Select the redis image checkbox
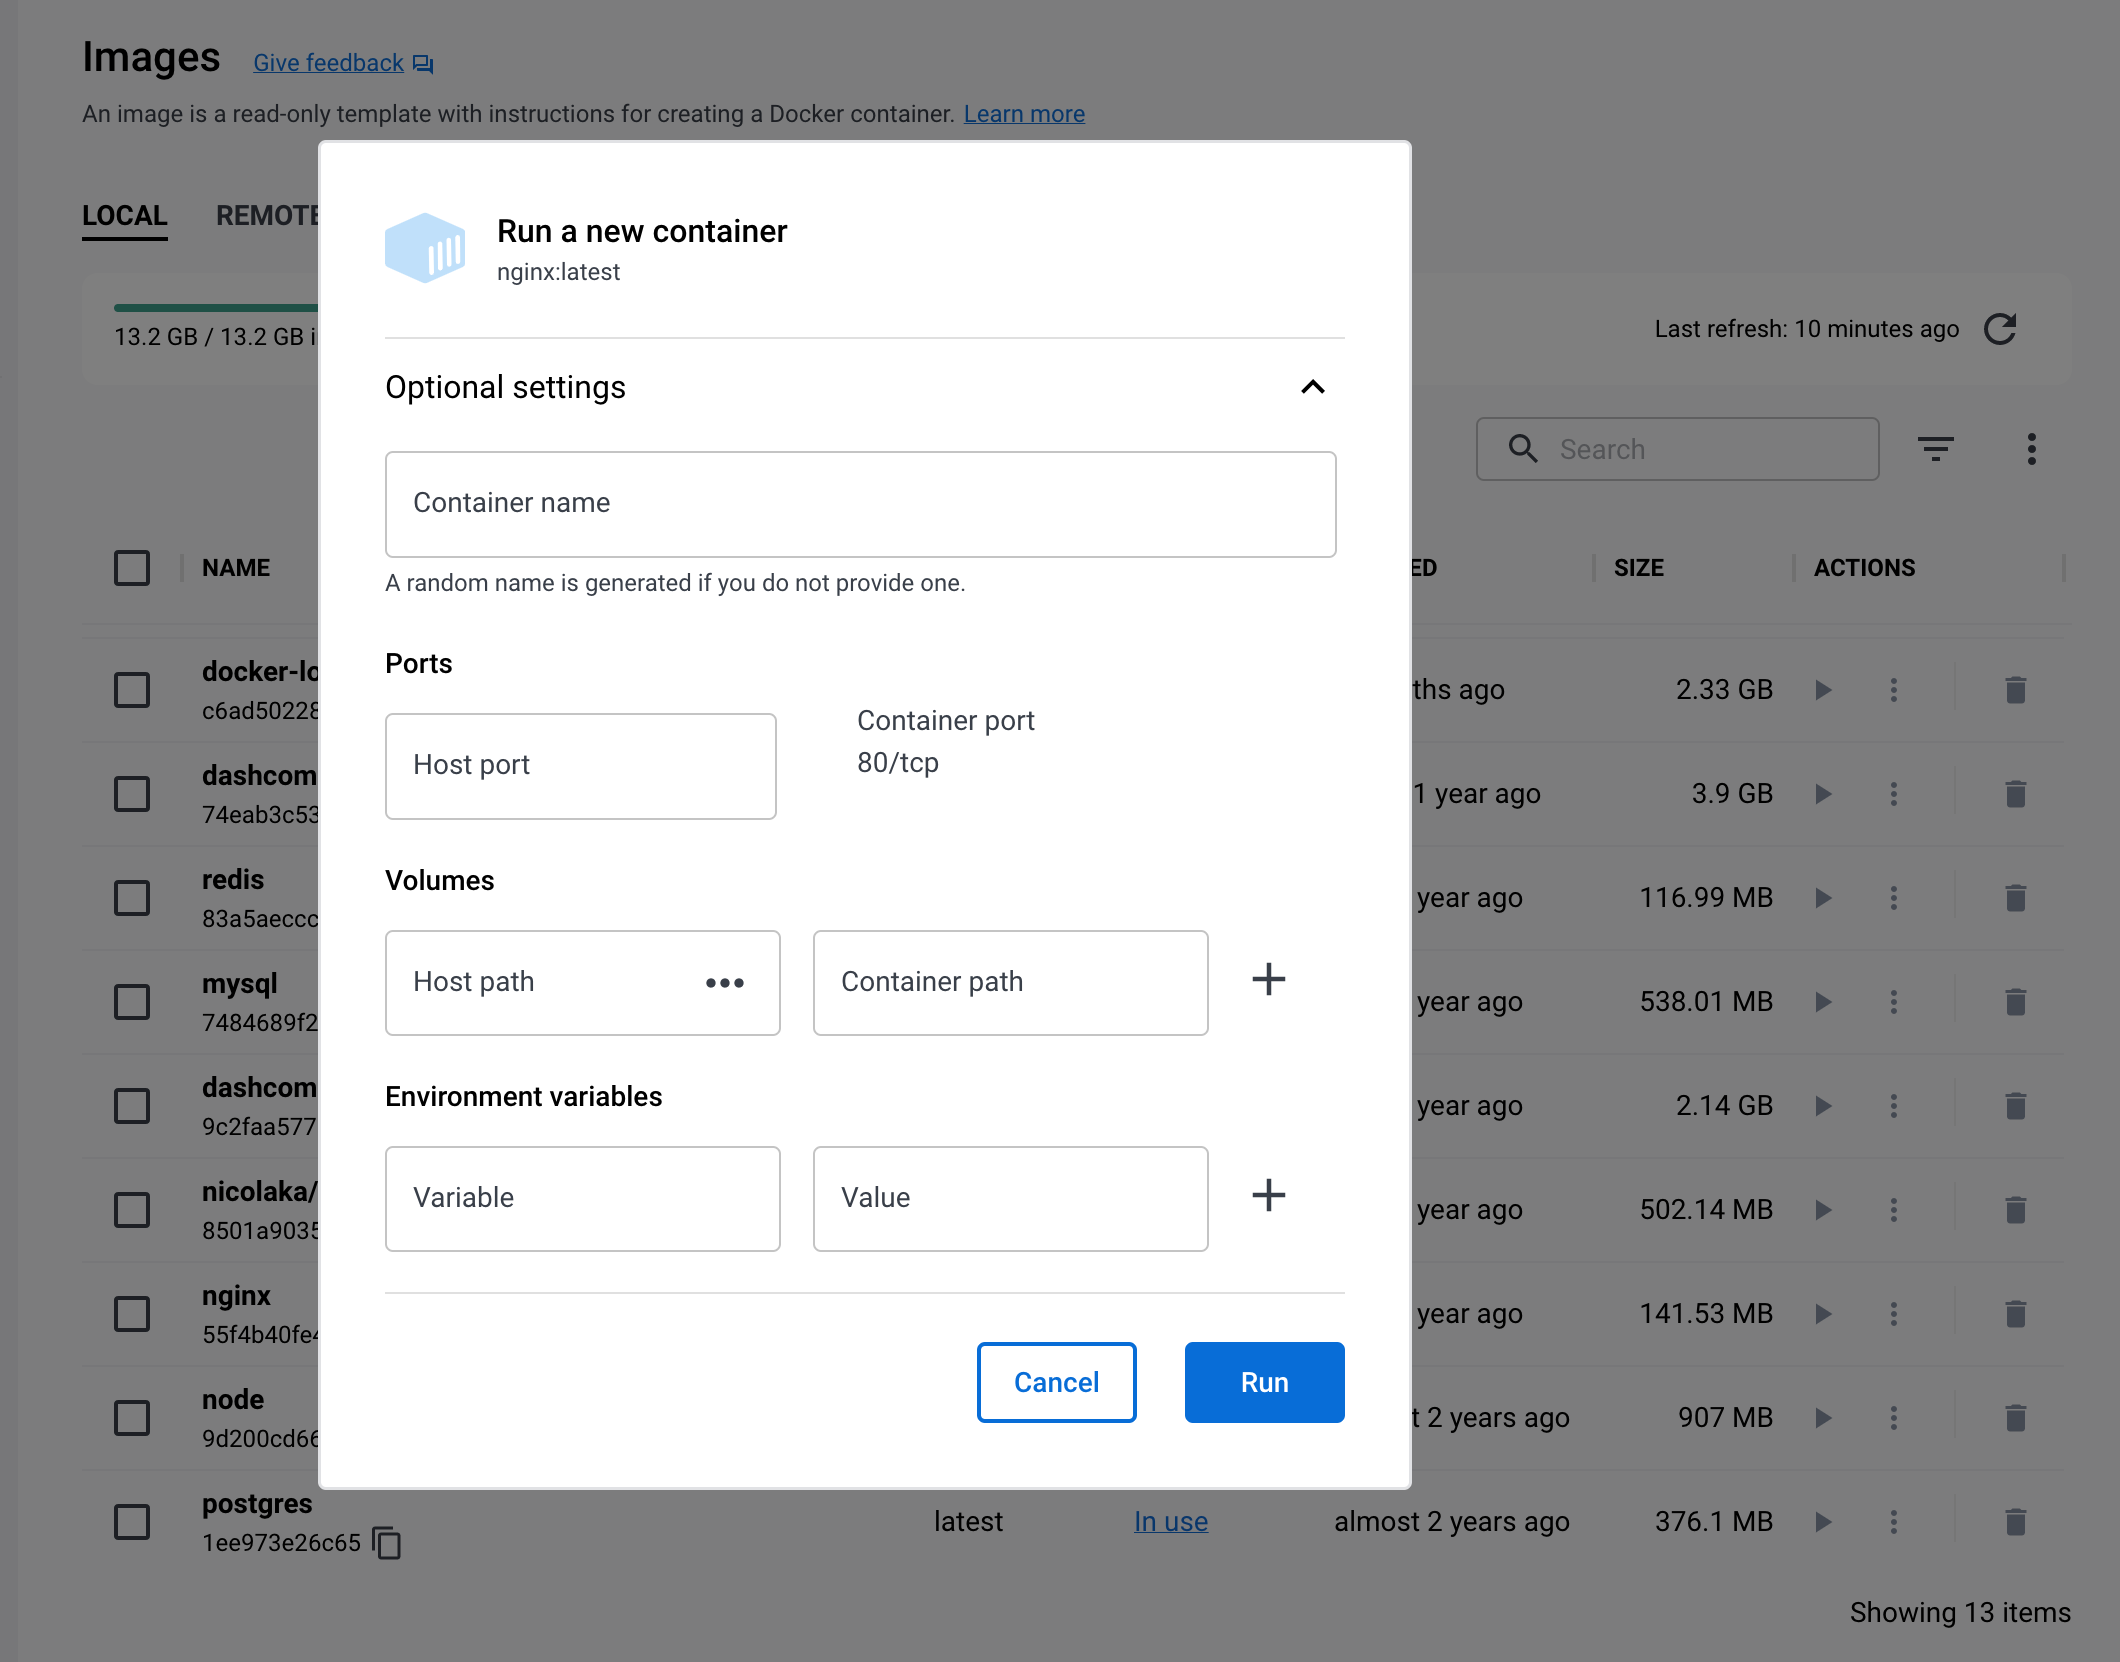This screenshot has width=2120, height=1662. pyautogui.click(x=132, y=898)
